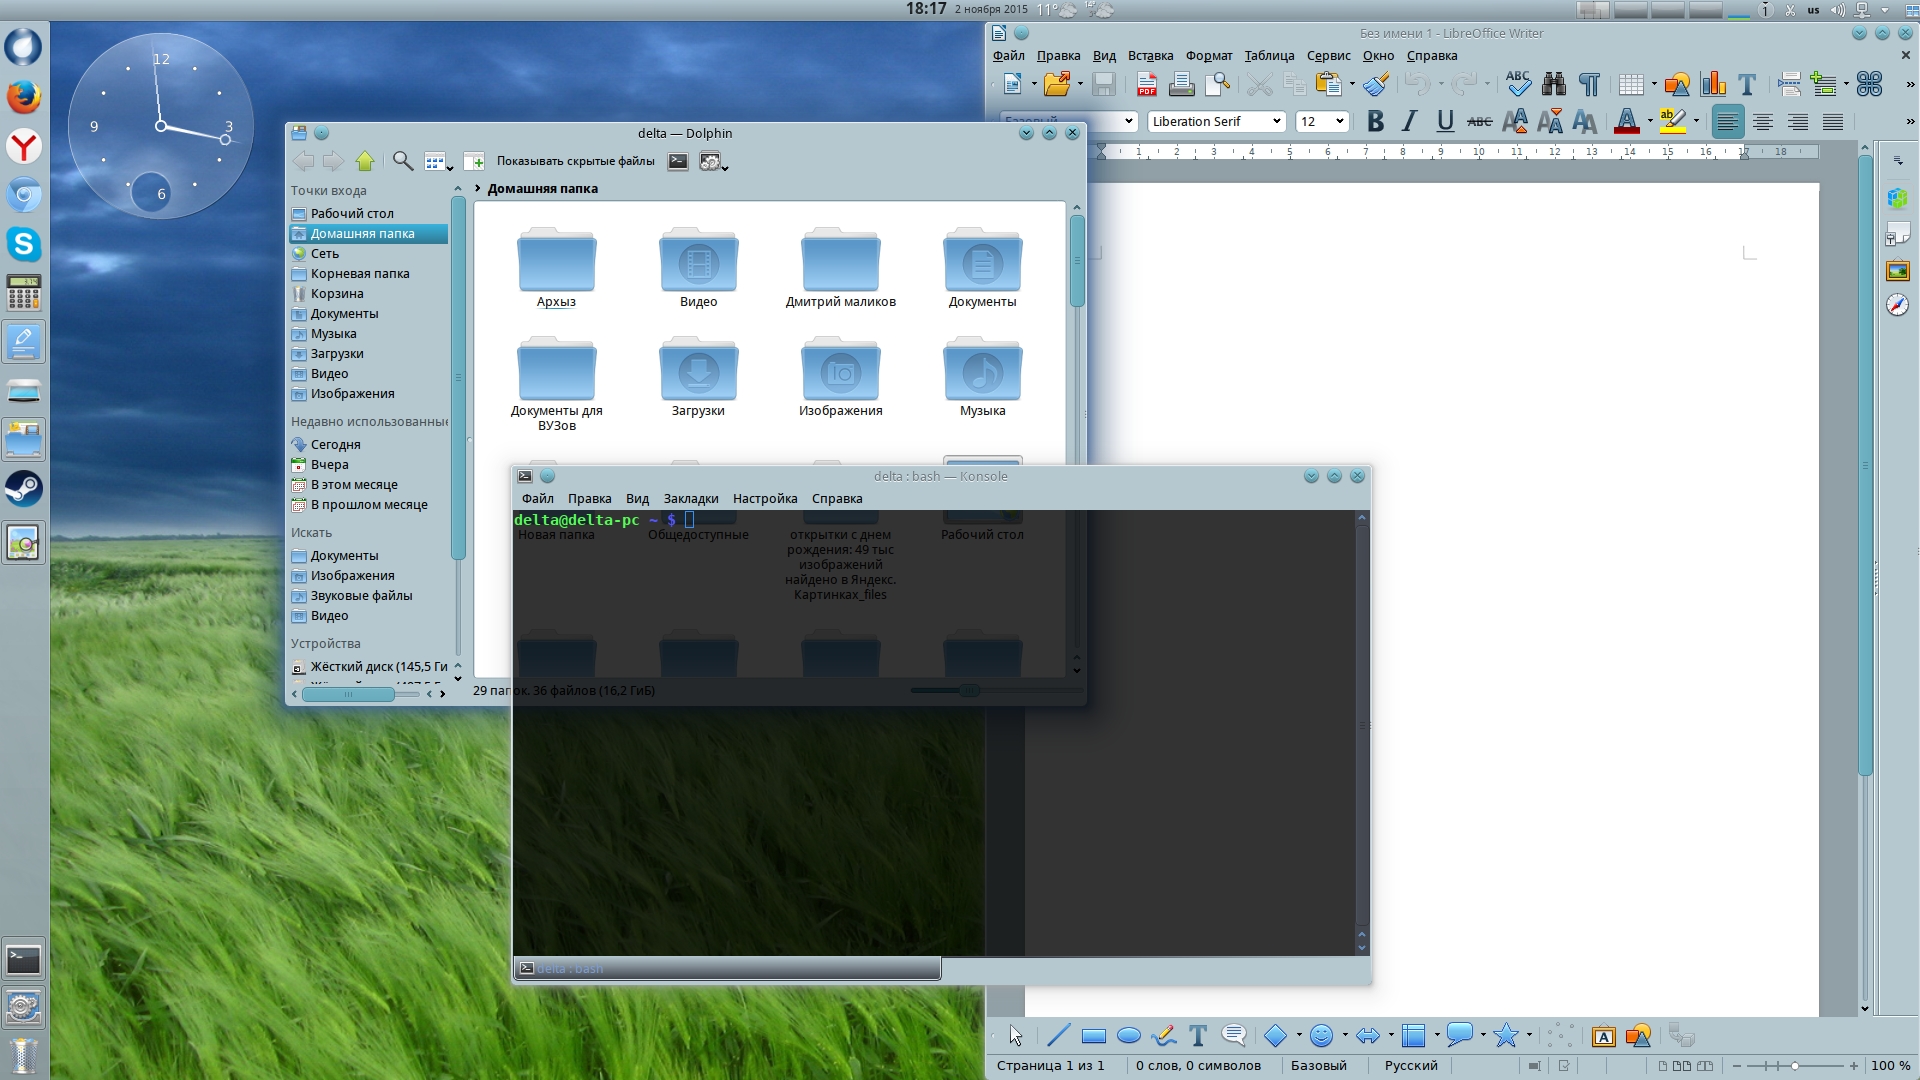Screen dimensions: 1920x1080
Task: Go up with Dolphin's green arrow
Action: (x=365, y=161)
